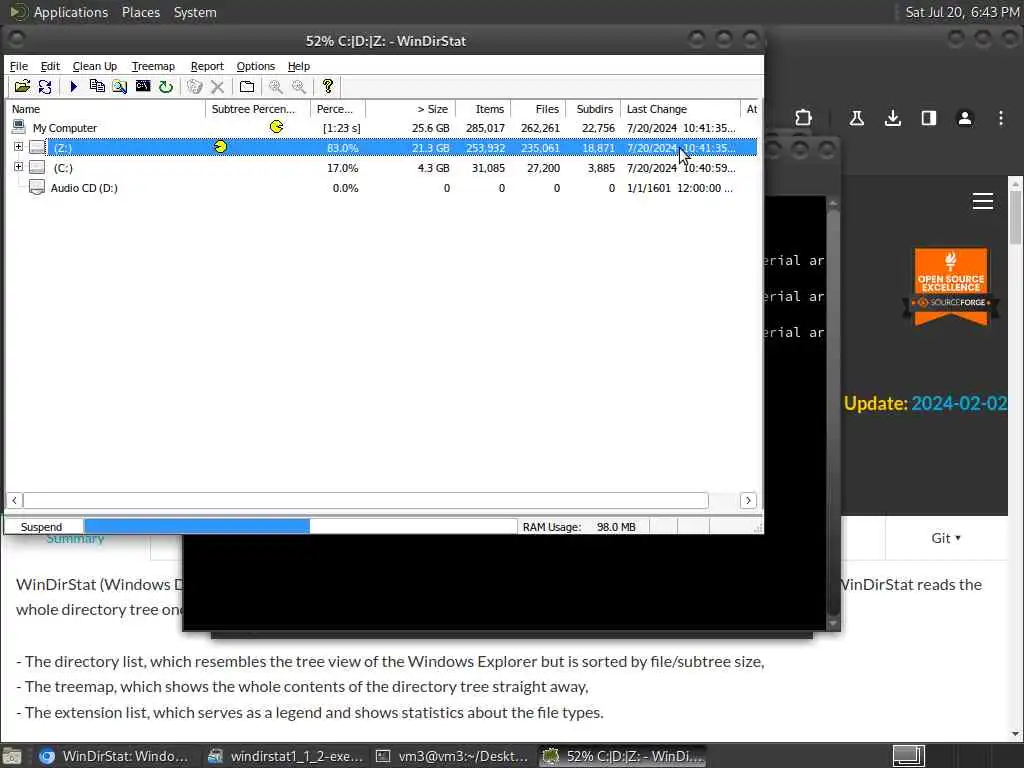Image resolution: width=1024 pixels, height=768 pixels.
Task: Sort by the Name column header
Action: [106, 109]
